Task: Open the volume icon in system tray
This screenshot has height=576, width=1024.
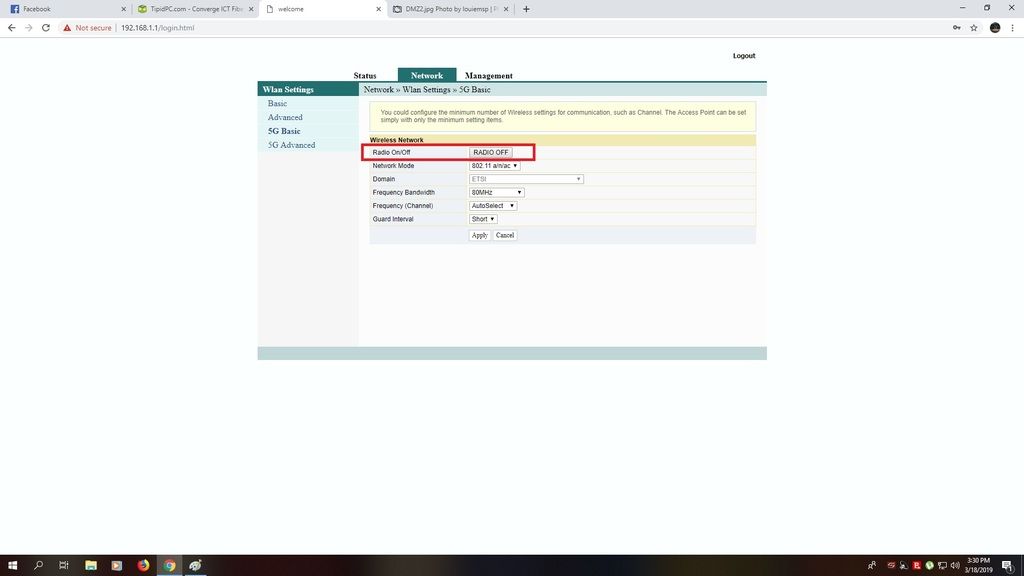Action: [955, 565]
